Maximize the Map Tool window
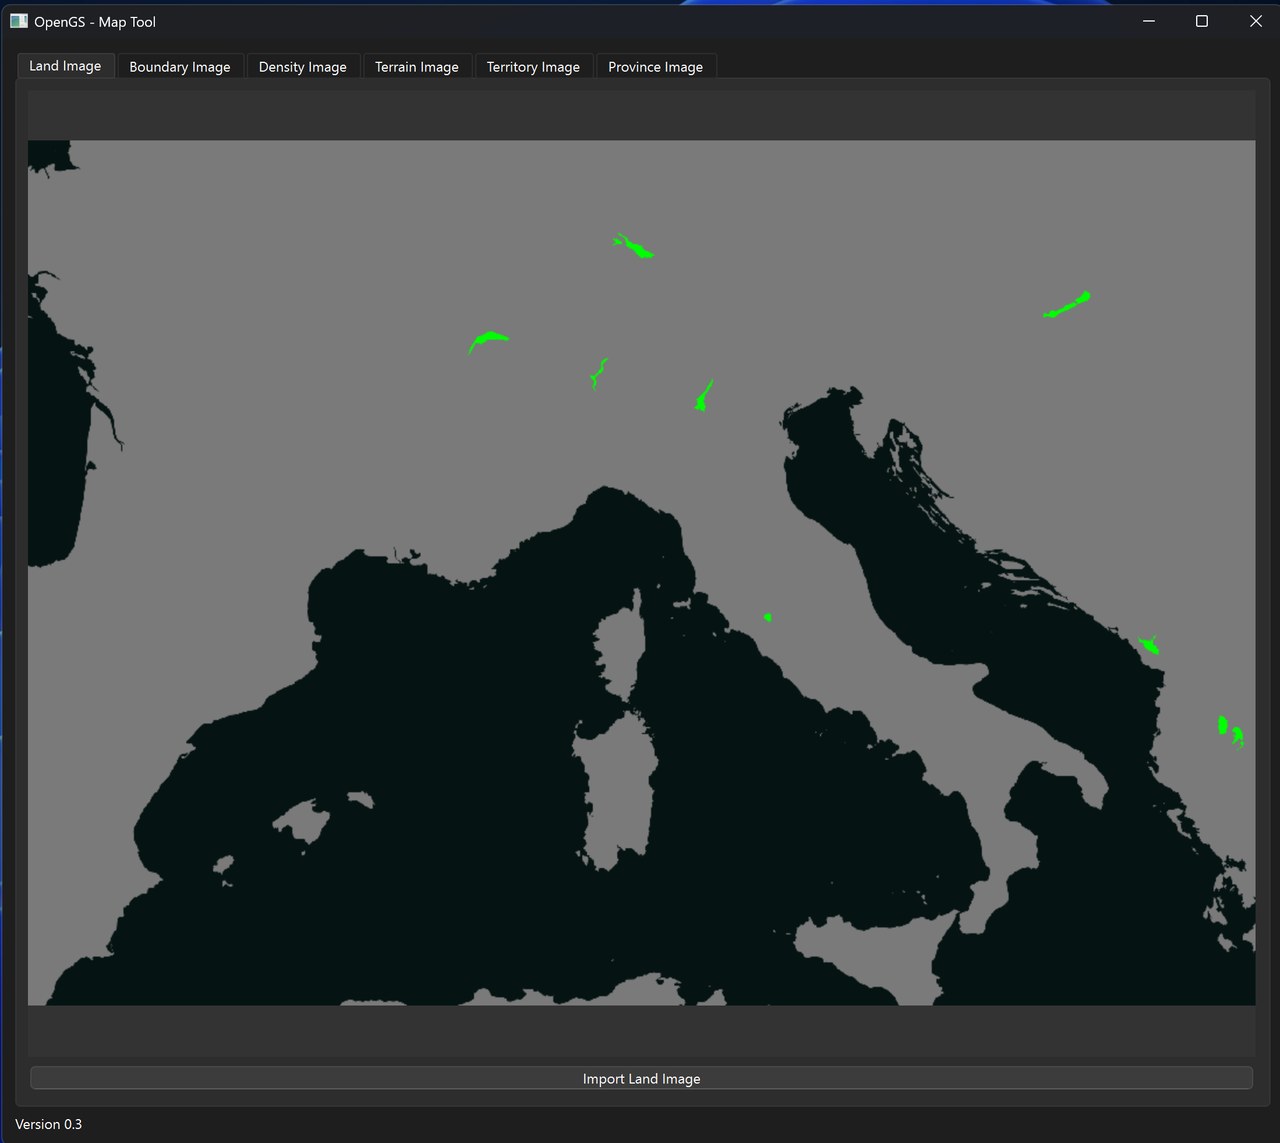1280x1143 pixels. (1202, 20)
